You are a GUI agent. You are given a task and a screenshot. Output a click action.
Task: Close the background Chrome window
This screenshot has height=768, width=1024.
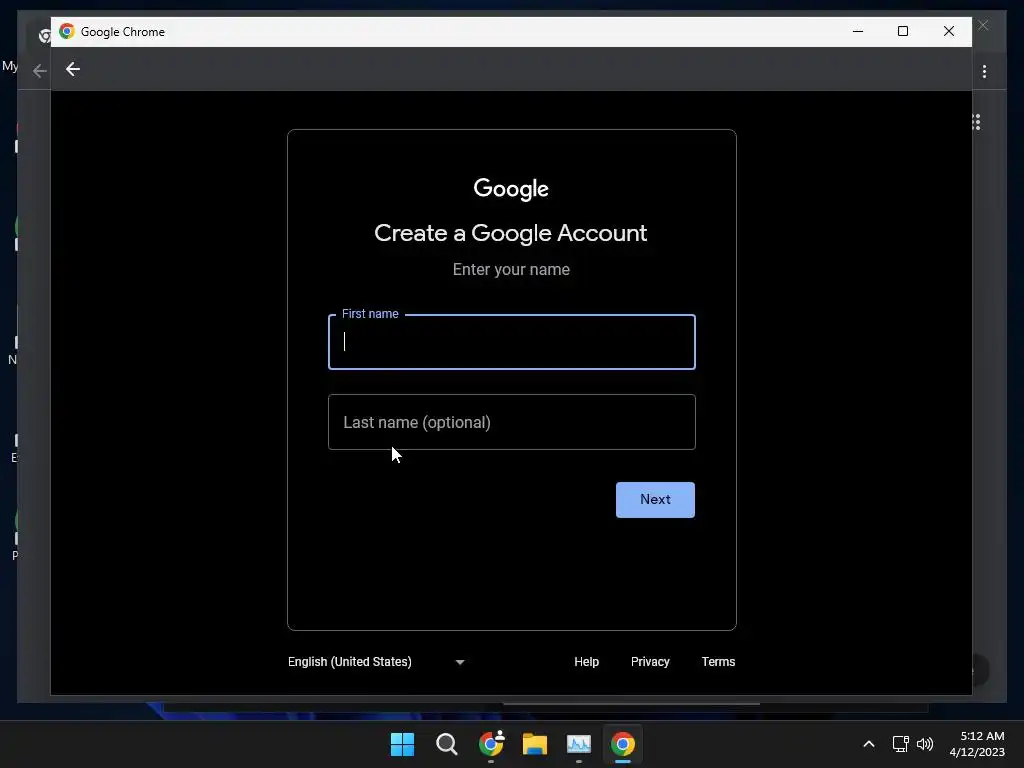[x=984, y=25]
